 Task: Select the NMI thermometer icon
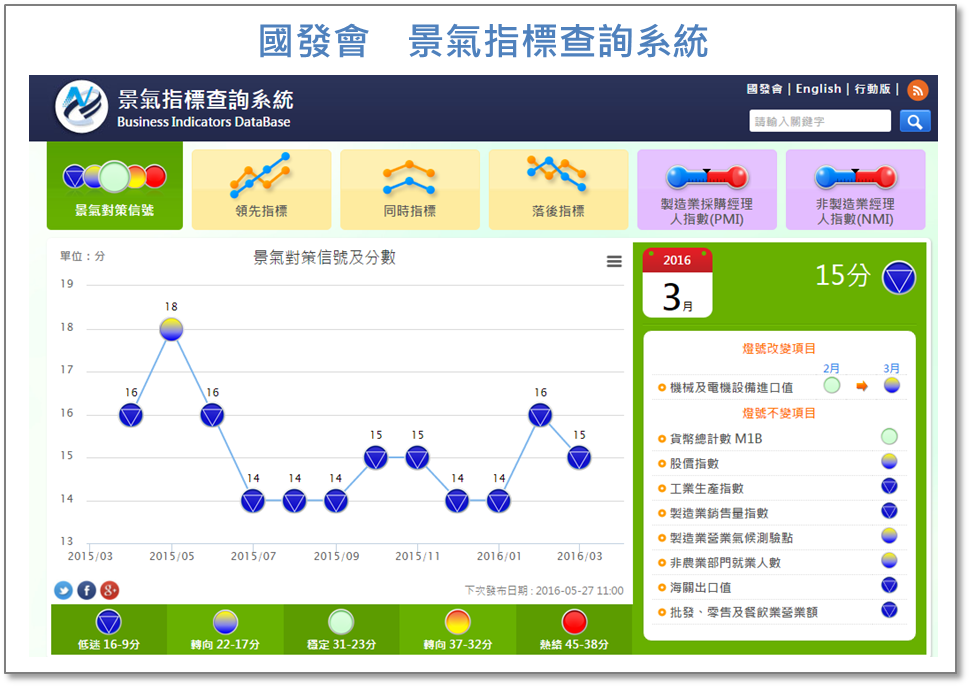(x=855, y=180)
